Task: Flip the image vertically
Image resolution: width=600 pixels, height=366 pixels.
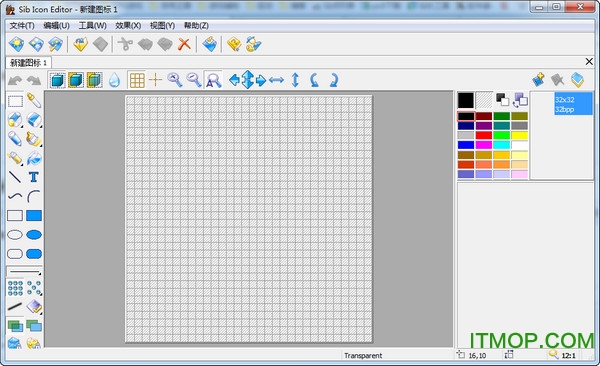Action: 295,80
